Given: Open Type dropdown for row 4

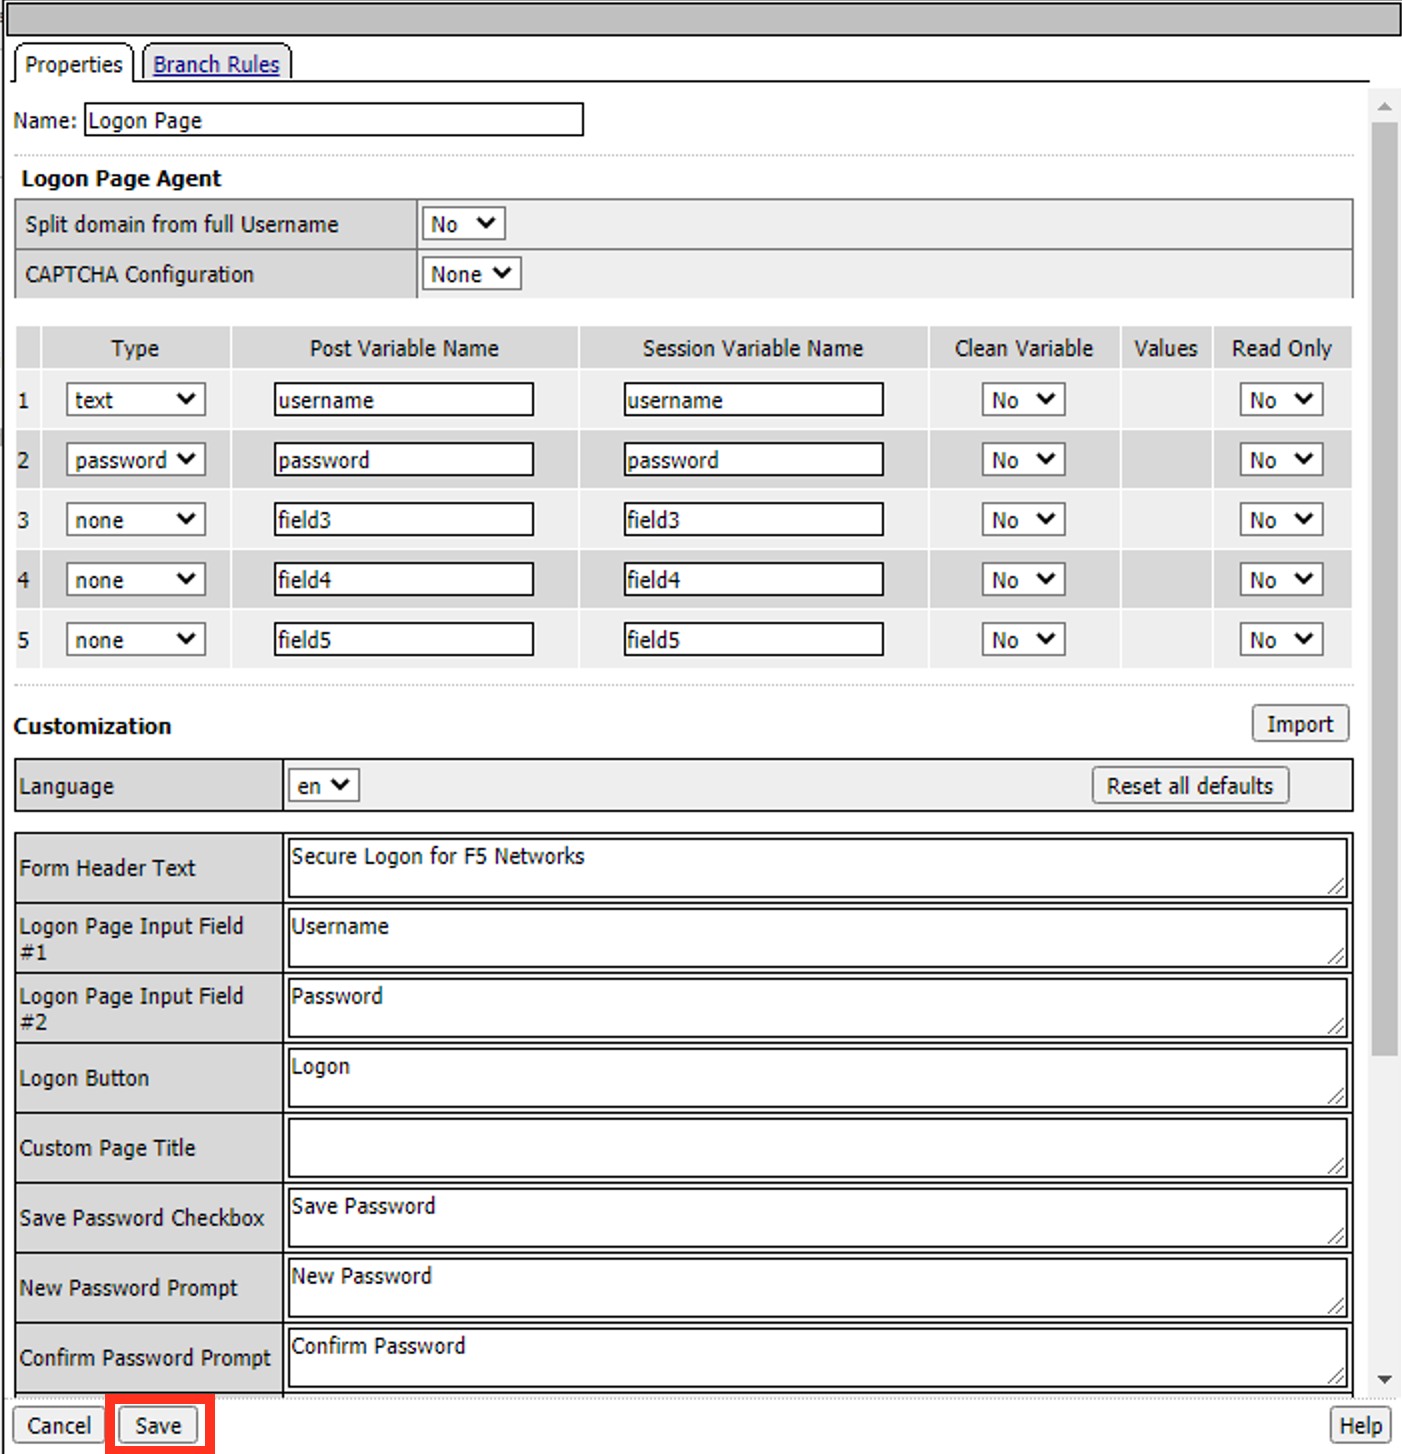Looking at the screenshot, I should coord(136,580).
